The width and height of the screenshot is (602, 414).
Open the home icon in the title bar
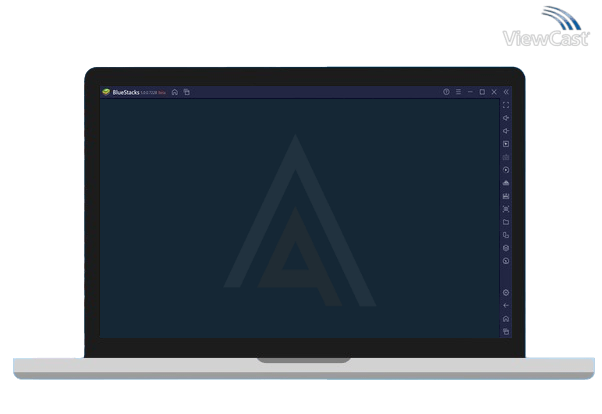coord(175,92)
